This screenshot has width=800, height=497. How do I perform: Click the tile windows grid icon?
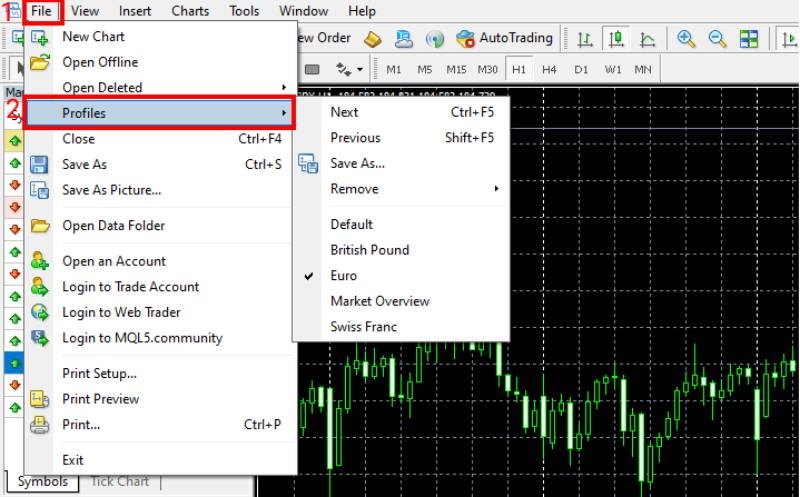pyautogui.click(x=749, y=39)
